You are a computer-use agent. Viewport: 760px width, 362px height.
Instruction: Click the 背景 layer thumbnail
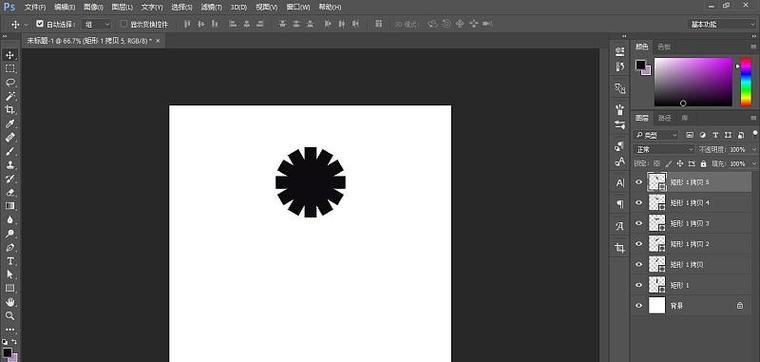tap(657, 306)
